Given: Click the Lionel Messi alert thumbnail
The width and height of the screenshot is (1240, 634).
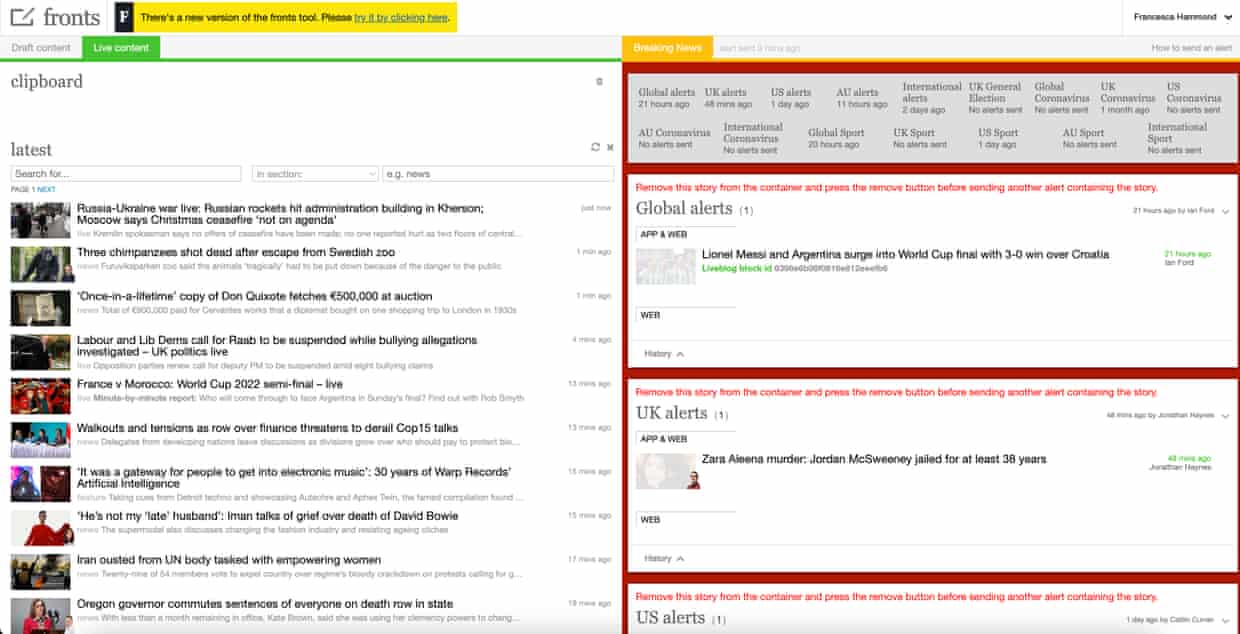Looking at the screenshot, I should 665,267.
